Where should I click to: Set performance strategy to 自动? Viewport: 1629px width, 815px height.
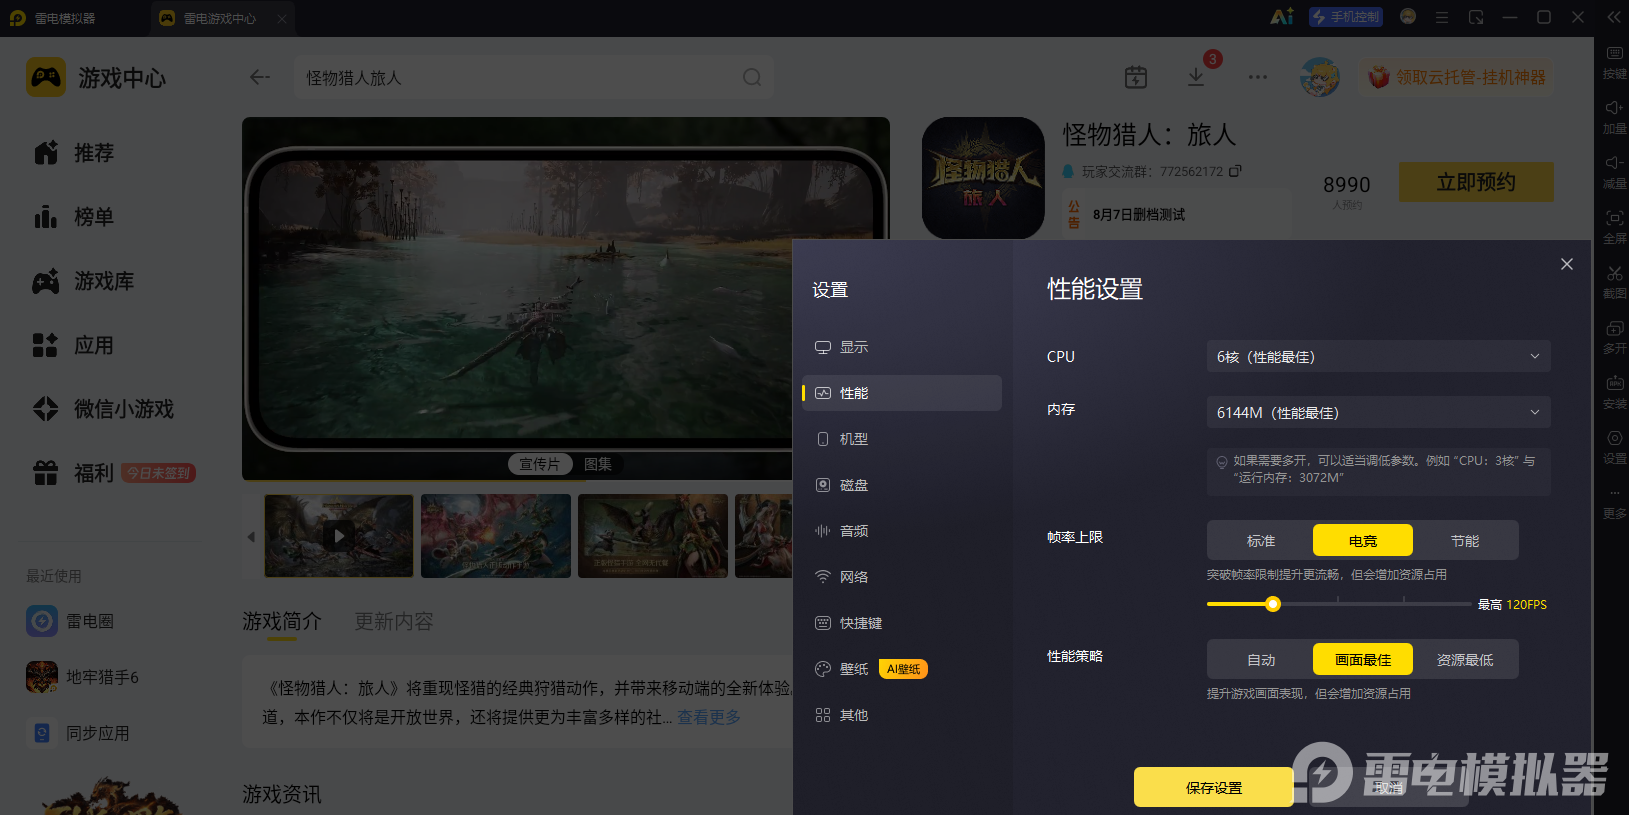1261,659
